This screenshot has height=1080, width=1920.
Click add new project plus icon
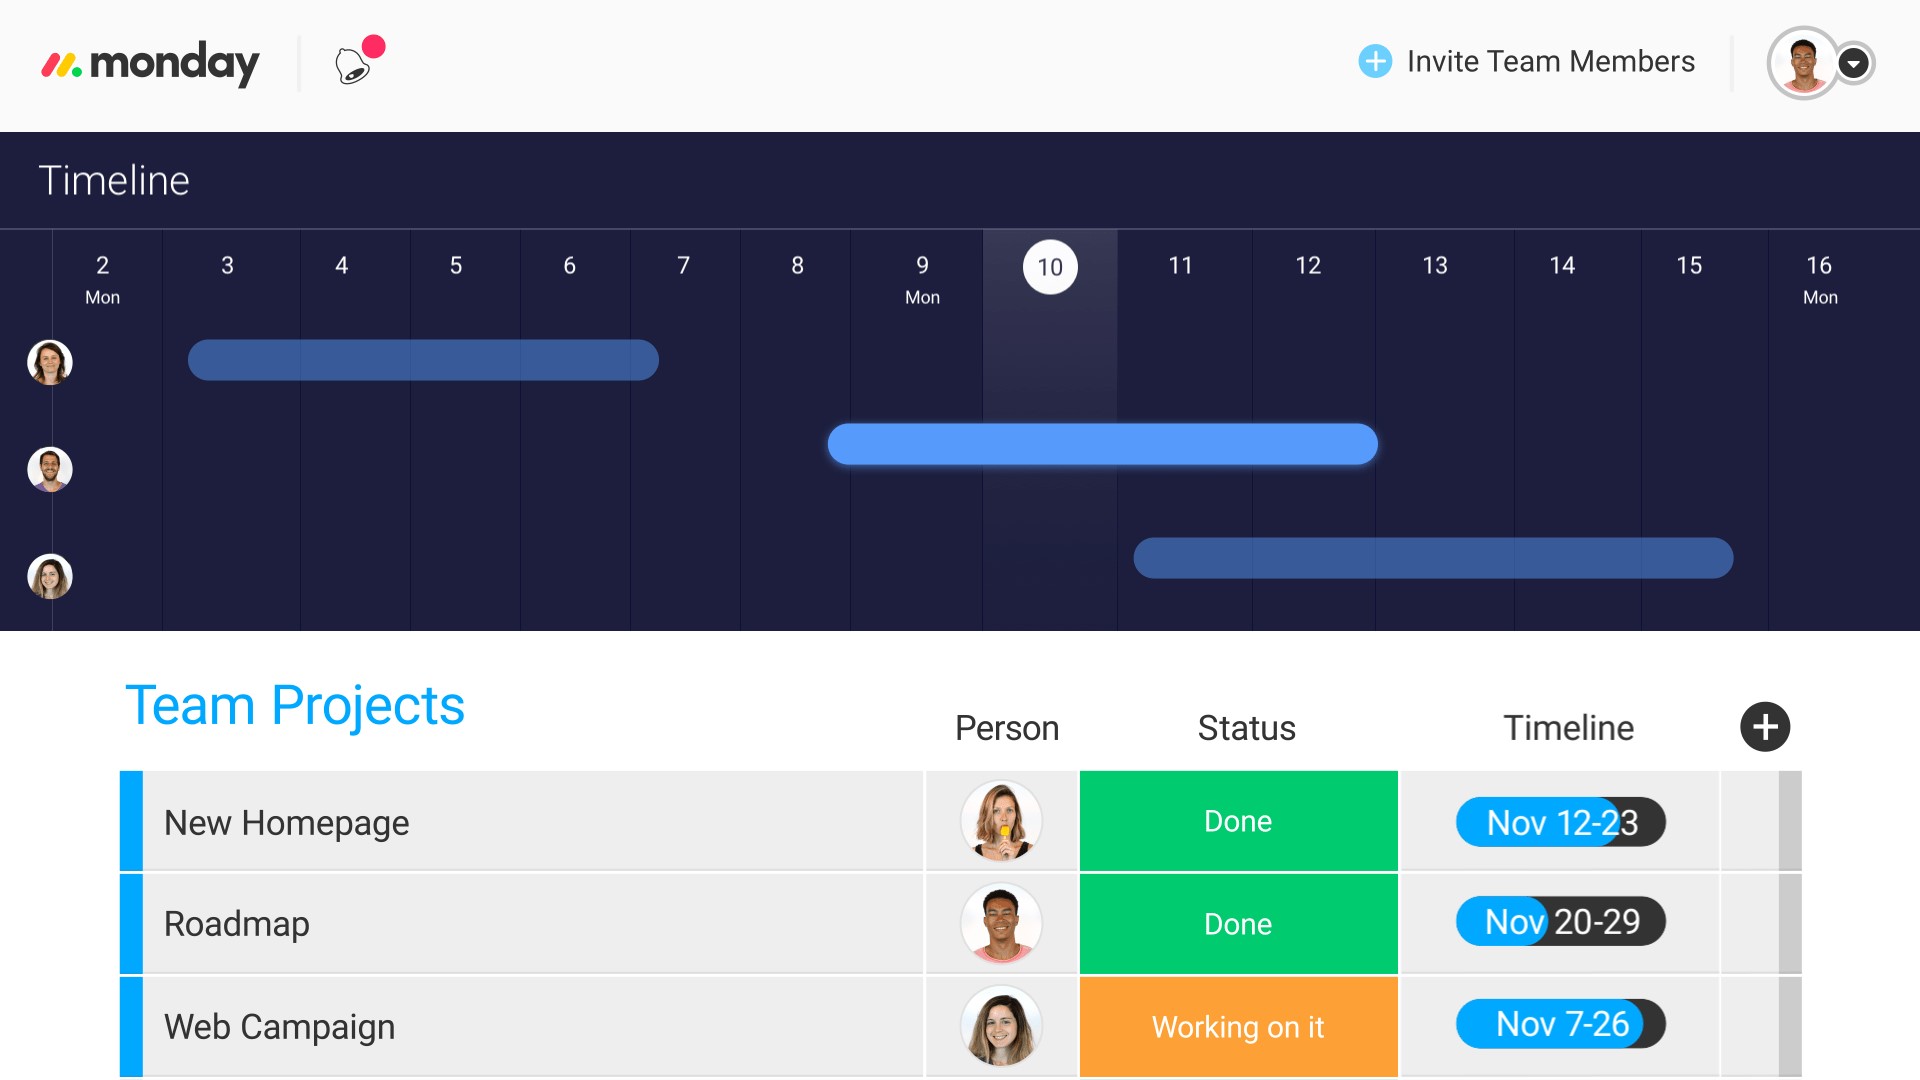click(x=1766, y=725)
